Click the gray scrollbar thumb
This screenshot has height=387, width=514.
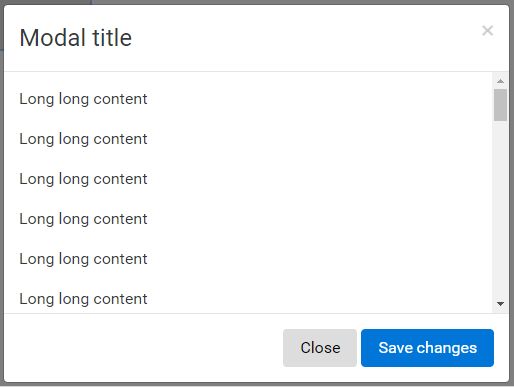click(500, 105)
